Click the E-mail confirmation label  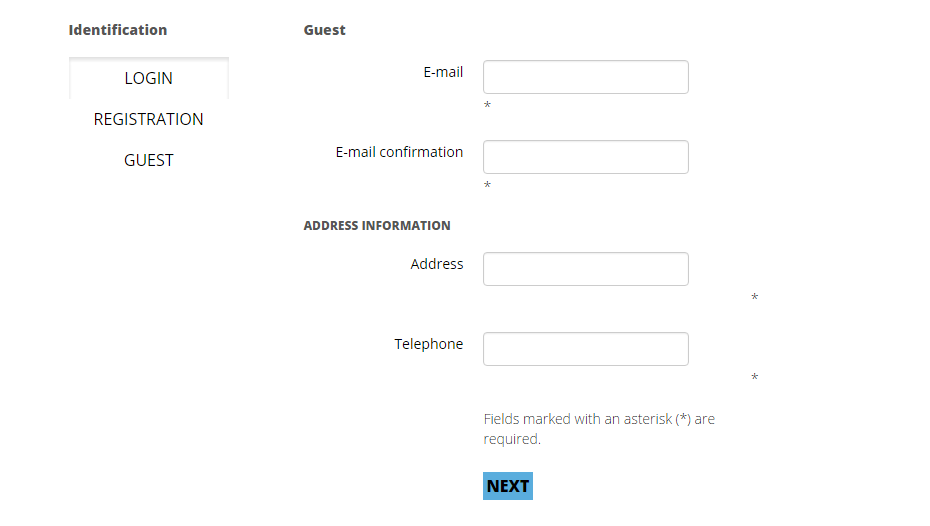[399, 152]
